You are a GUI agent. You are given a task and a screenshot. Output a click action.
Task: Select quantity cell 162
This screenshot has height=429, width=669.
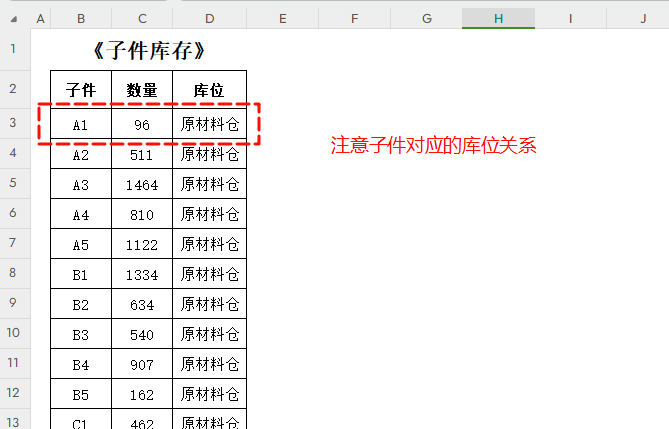pyautogui.click(x=142, y=394)
